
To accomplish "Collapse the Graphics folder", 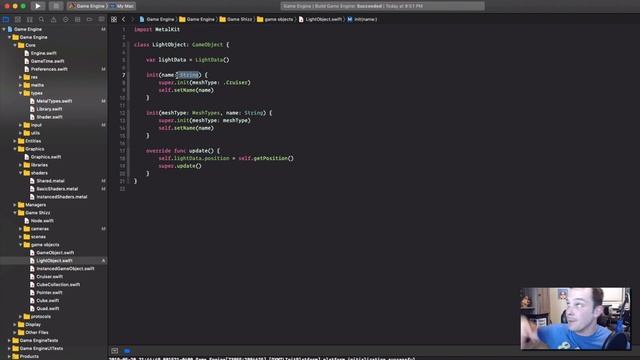I will (15, 149).
